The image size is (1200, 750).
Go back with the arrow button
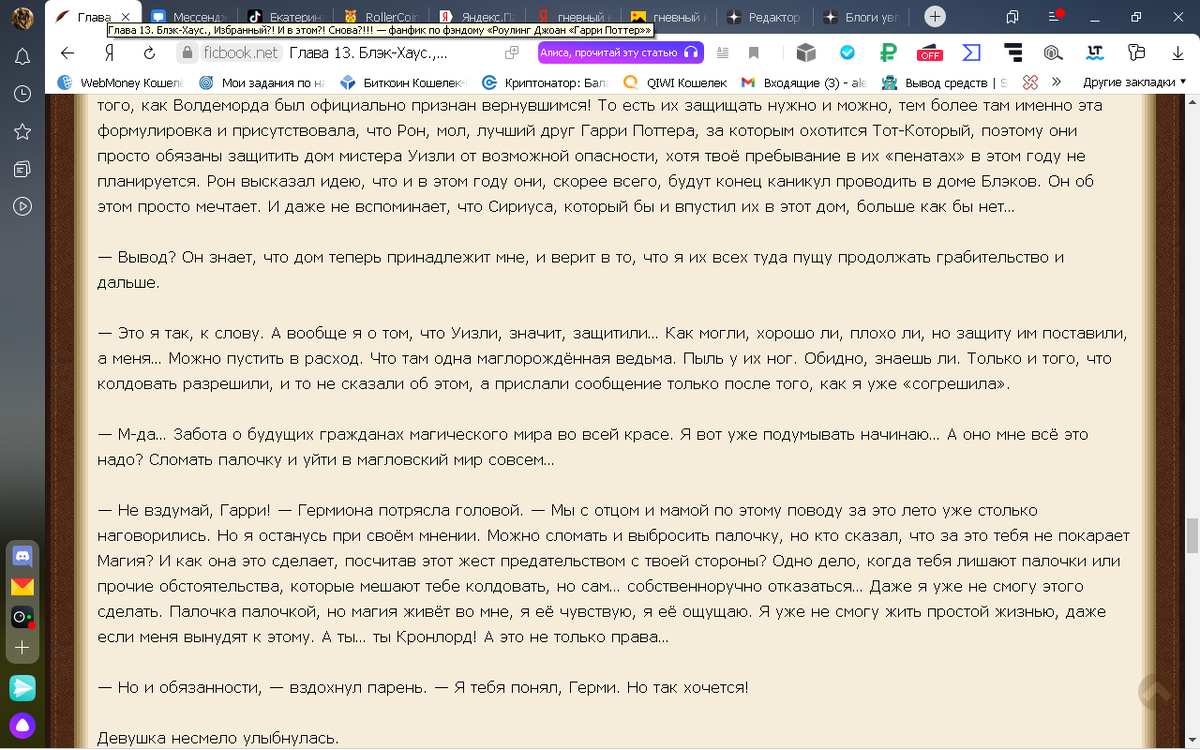(x=67, y=53)
